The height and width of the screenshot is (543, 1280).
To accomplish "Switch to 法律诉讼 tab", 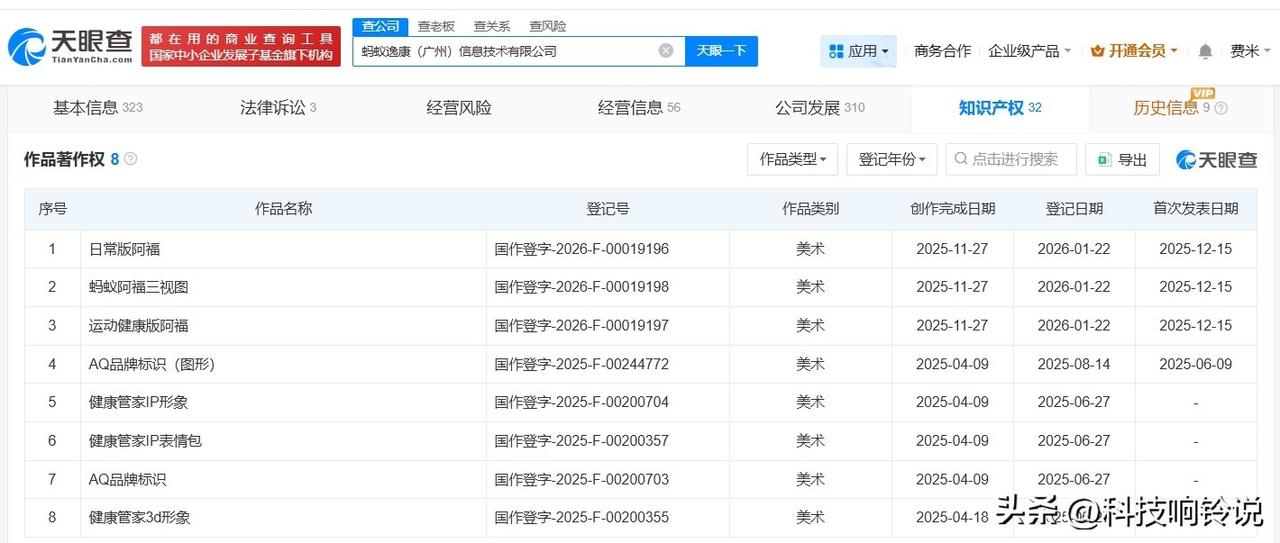I will point(278,108).
